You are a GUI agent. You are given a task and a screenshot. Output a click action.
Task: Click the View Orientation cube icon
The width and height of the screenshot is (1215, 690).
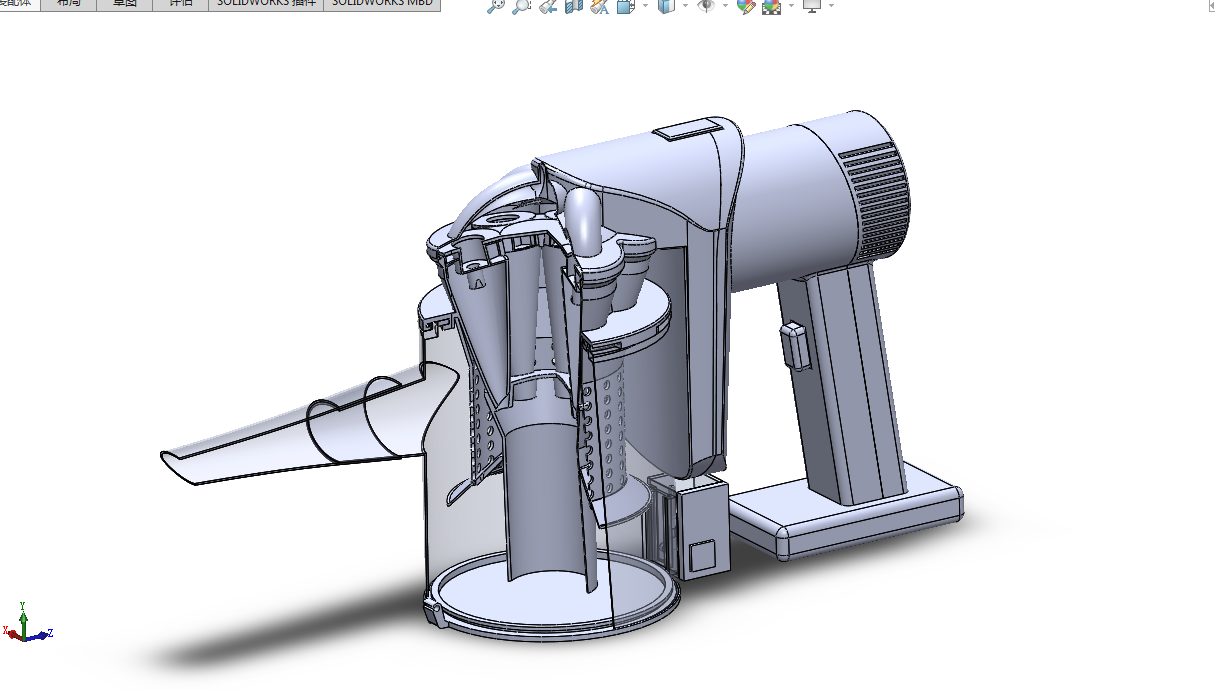(626, 5)
